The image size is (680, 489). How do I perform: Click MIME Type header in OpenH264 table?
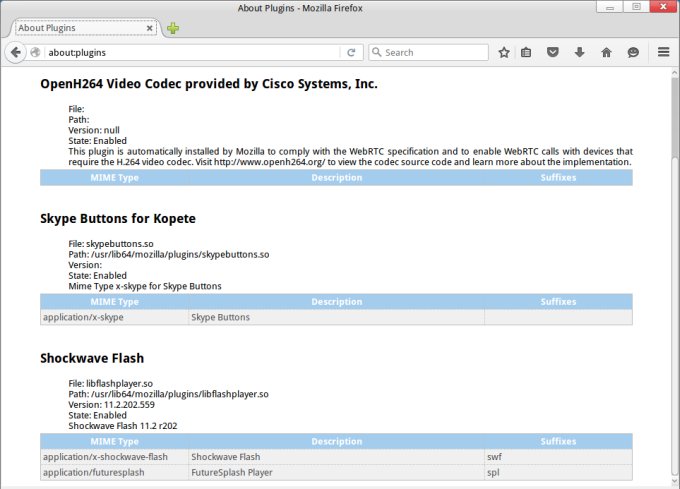pyautogui.click(x=114, y=177)
